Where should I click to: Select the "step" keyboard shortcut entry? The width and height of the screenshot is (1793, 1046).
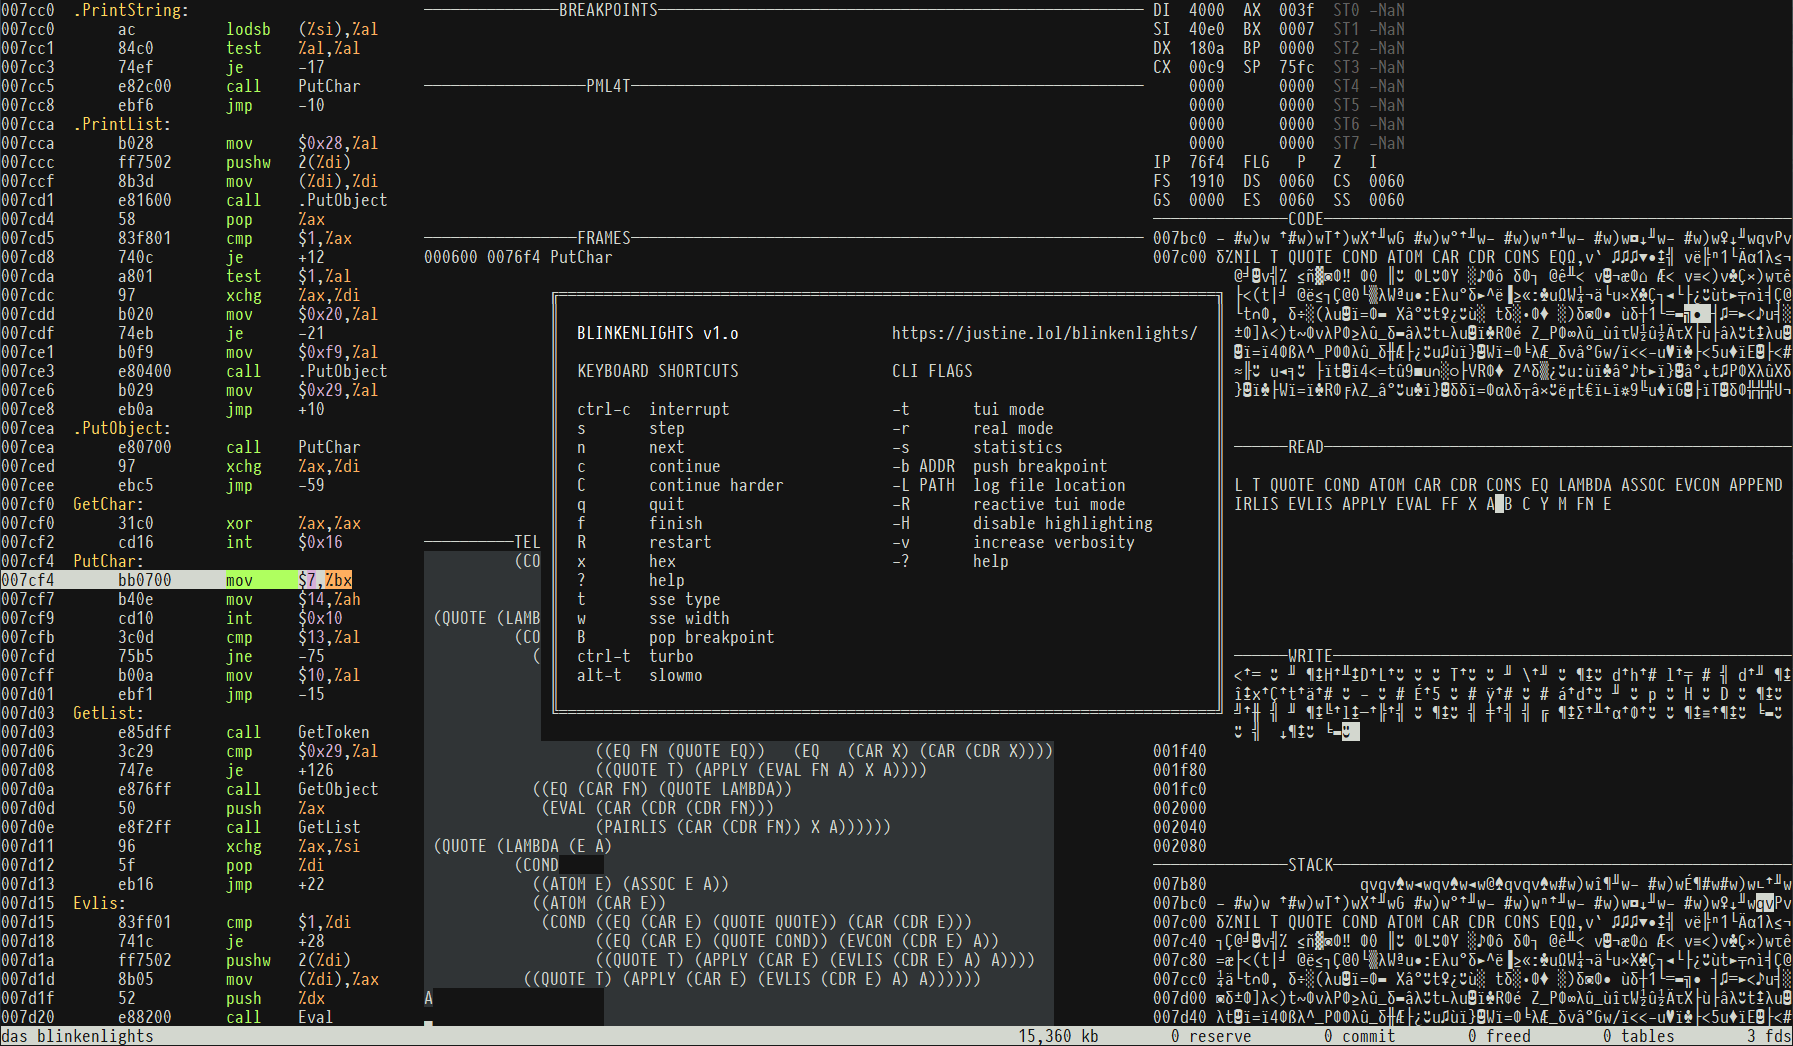[x=667, y=428]
